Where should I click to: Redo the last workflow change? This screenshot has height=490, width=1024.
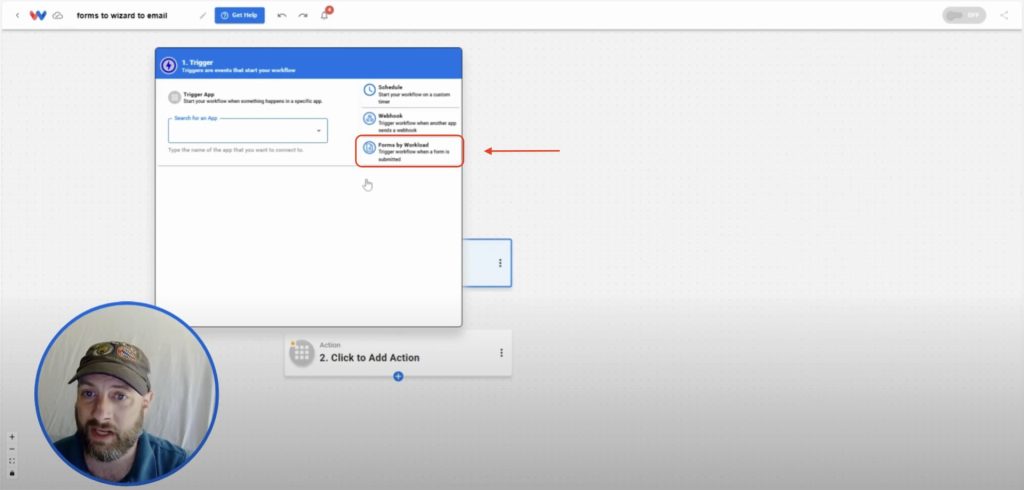[303, 15]
